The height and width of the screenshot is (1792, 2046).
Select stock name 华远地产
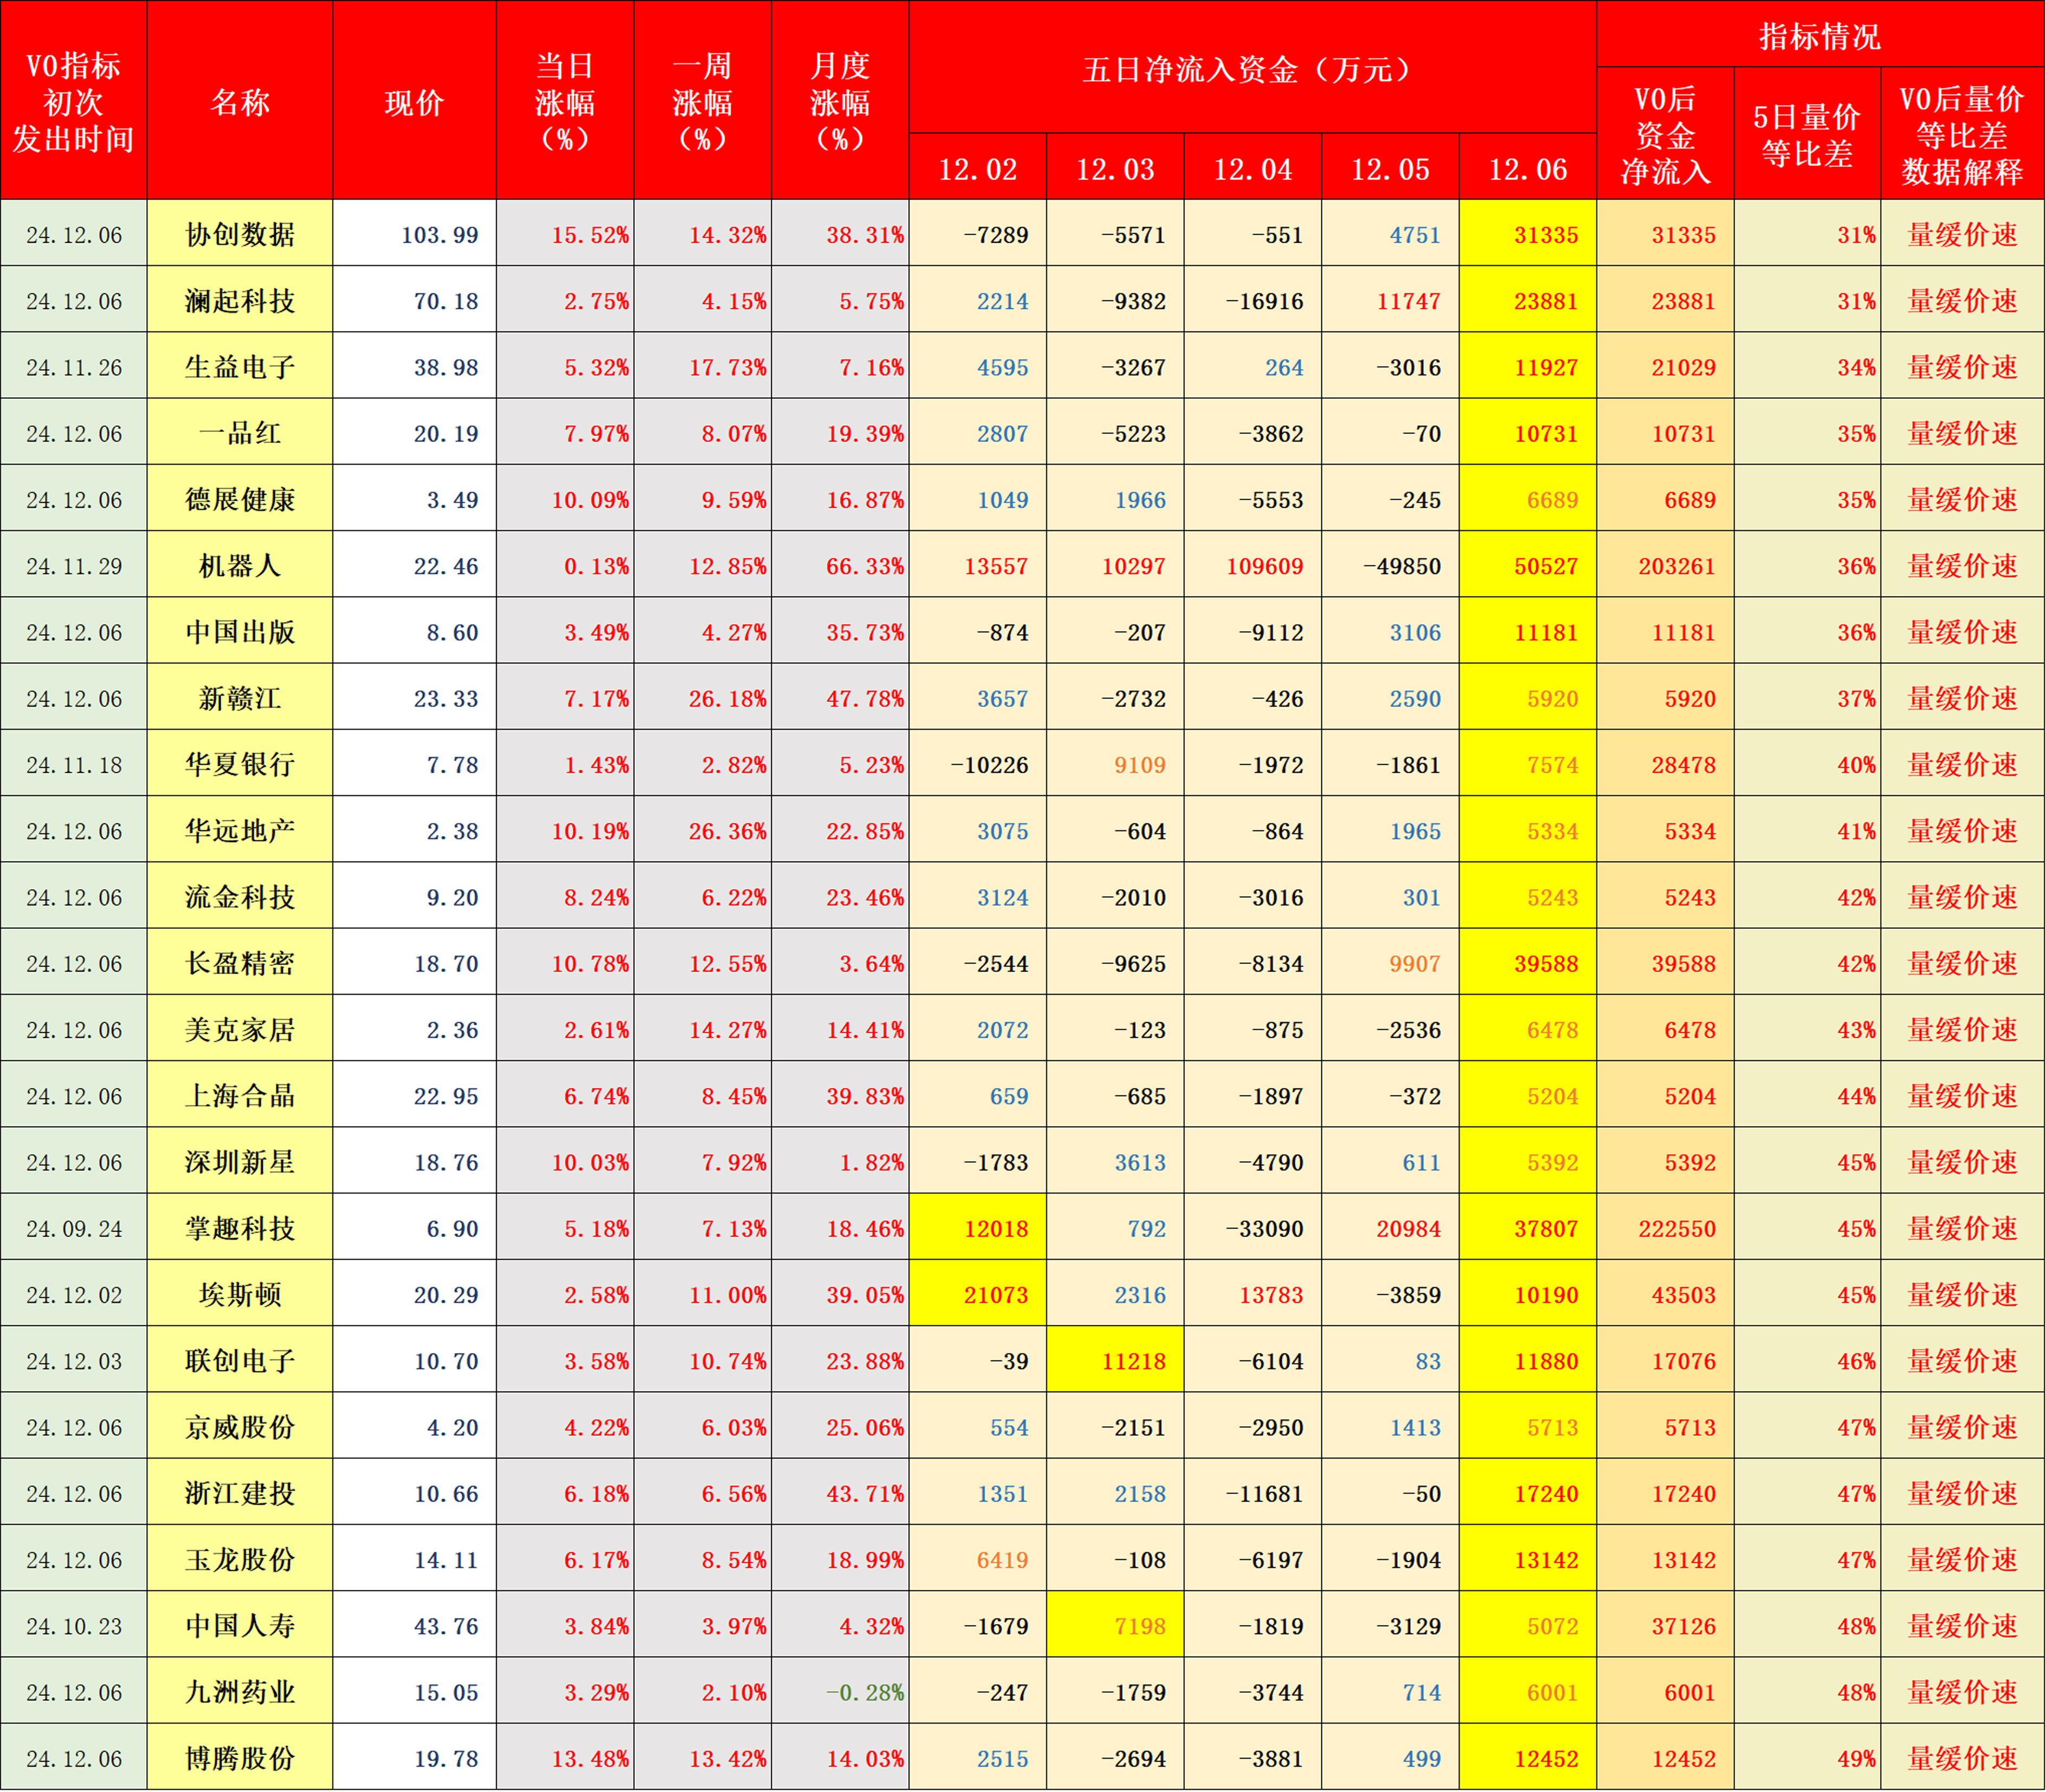click(240, 830)
